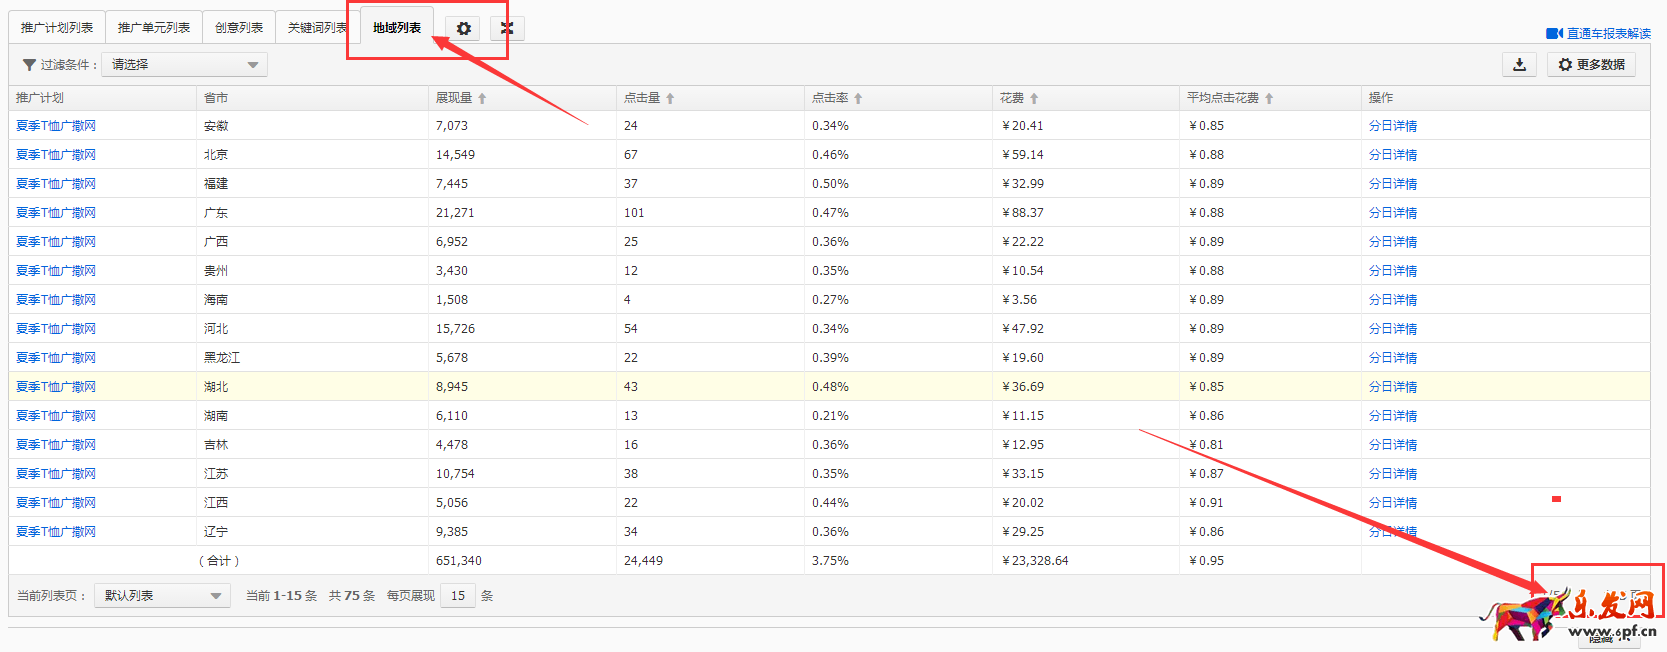Viewport: 1667px width, 652px height.
Task: Click the 每页展现 rows-per-page input field
Action: pos(458,596)
